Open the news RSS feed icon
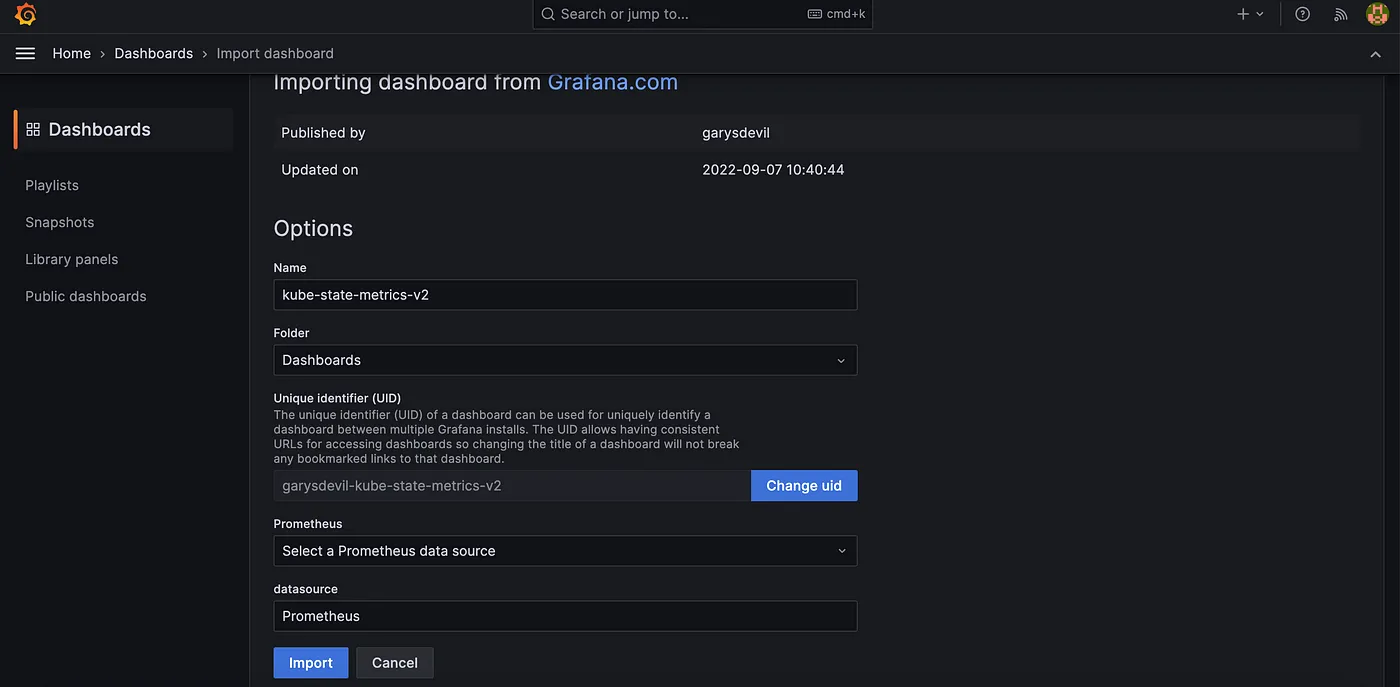The image size is (1400, 687). pos(1341,14)
